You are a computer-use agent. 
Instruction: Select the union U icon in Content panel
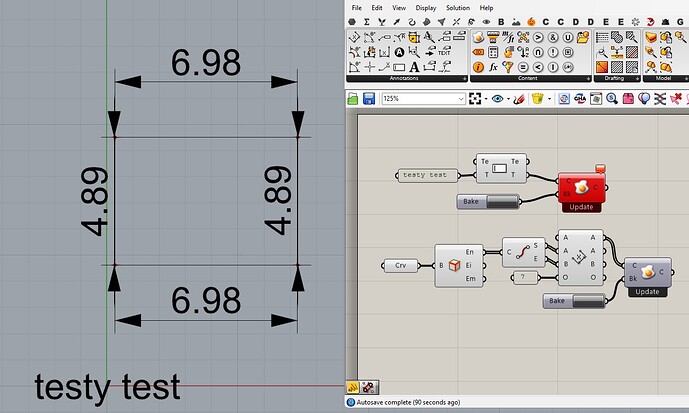pyautogui.click(x=568, y=37)
